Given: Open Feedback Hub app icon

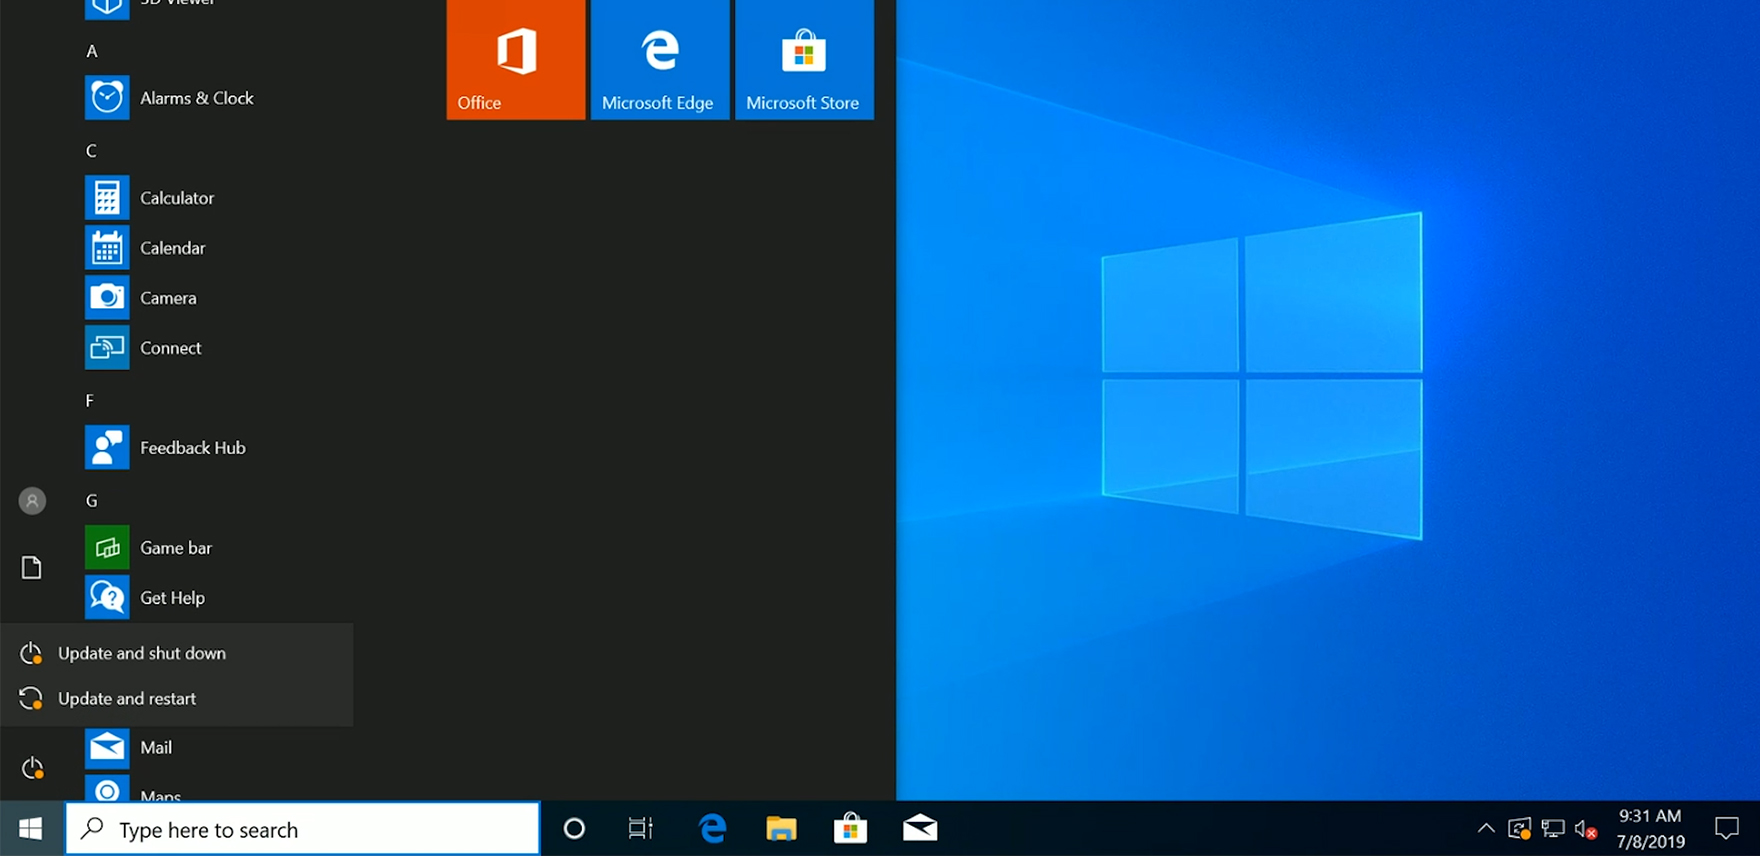Looking at the screenshot, I should (x=107, y=448).
